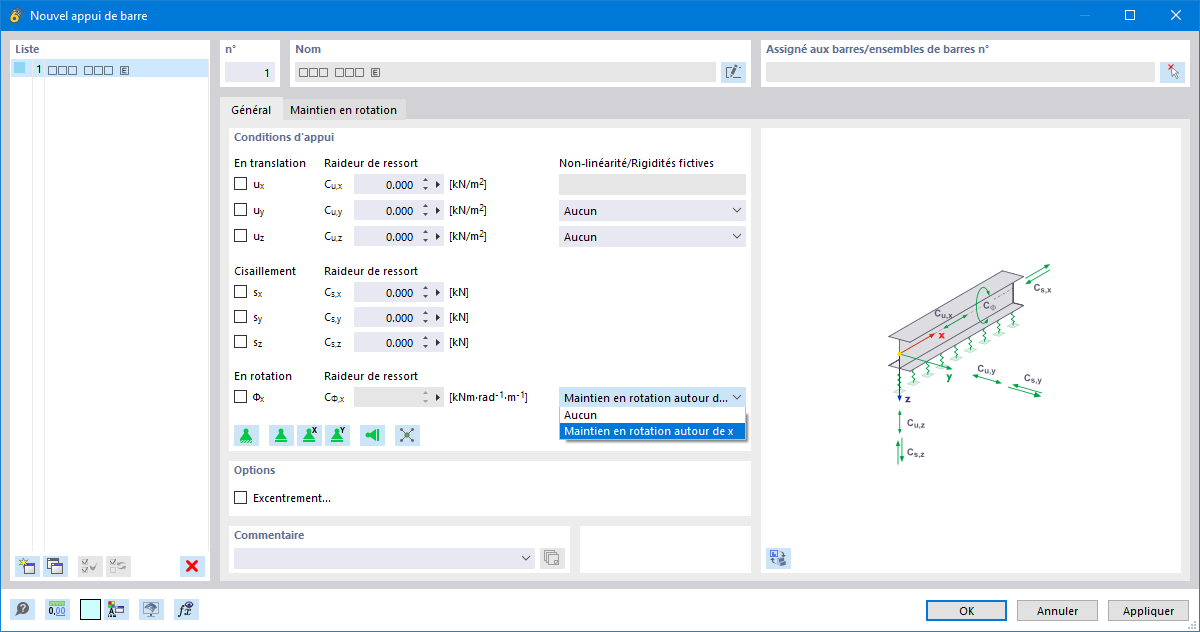Viewport: 1200px width, 632px height.
Task: Click select-all check icon under list
Action: point(90,566)
